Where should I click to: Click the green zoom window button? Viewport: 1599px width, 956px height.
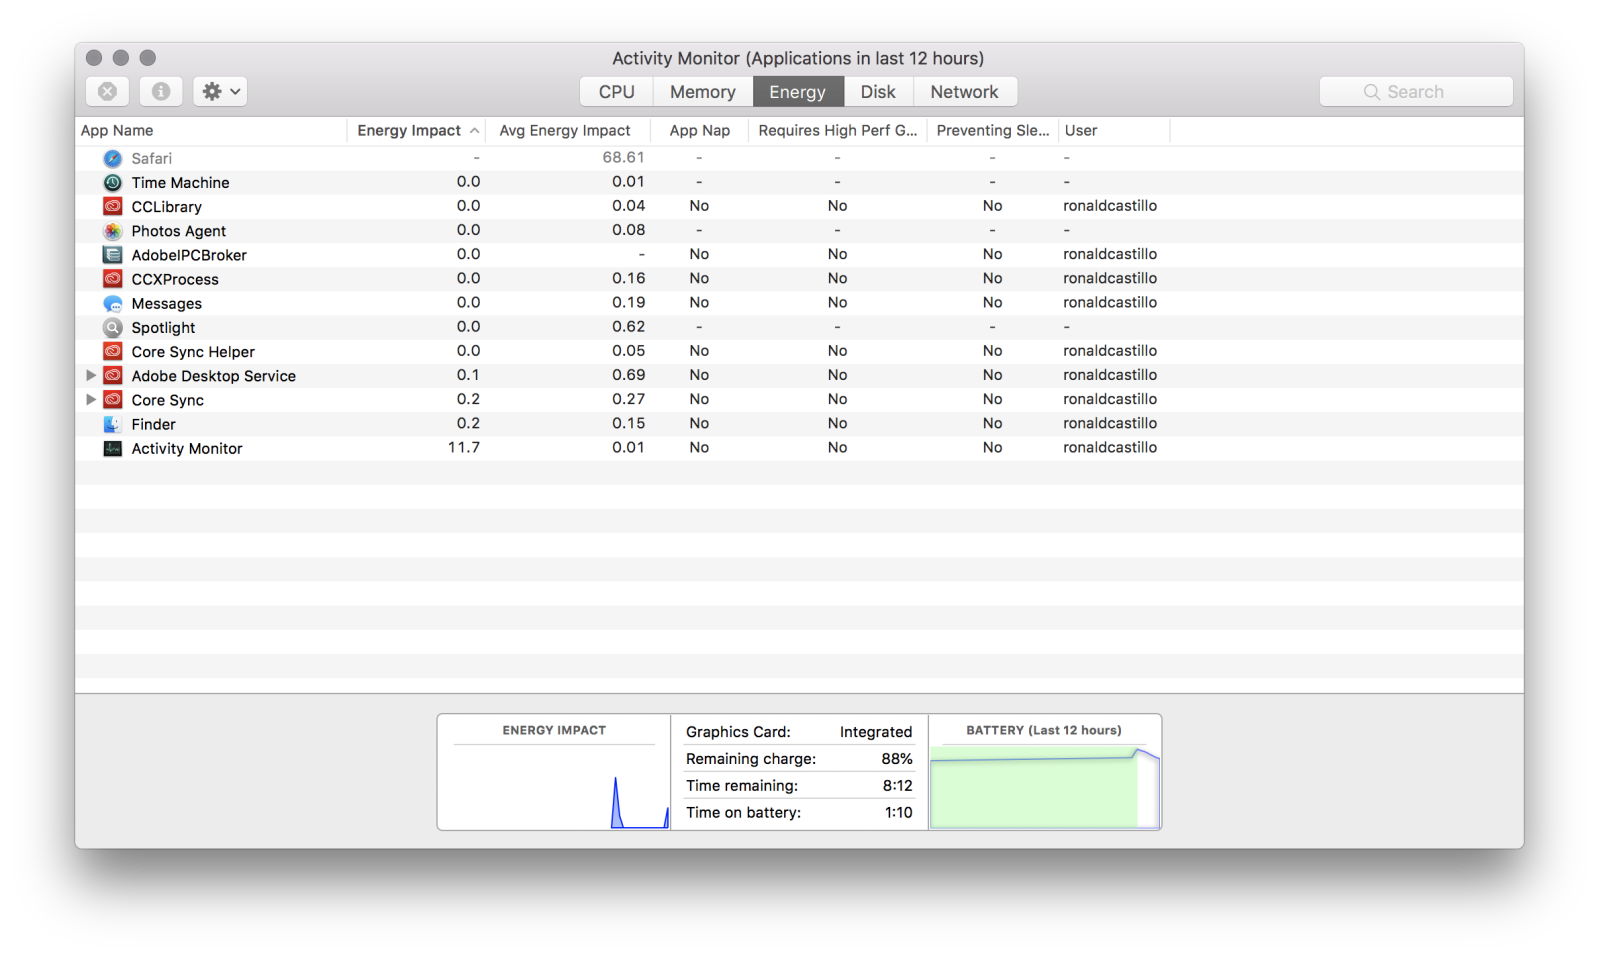tap(148, 58)
